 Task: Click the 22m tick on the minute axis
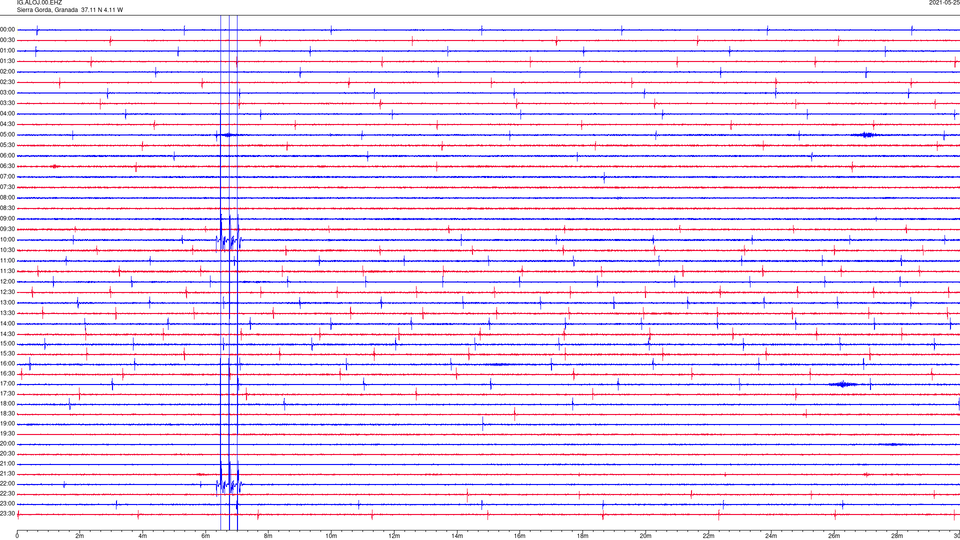[x=708, y=536]
